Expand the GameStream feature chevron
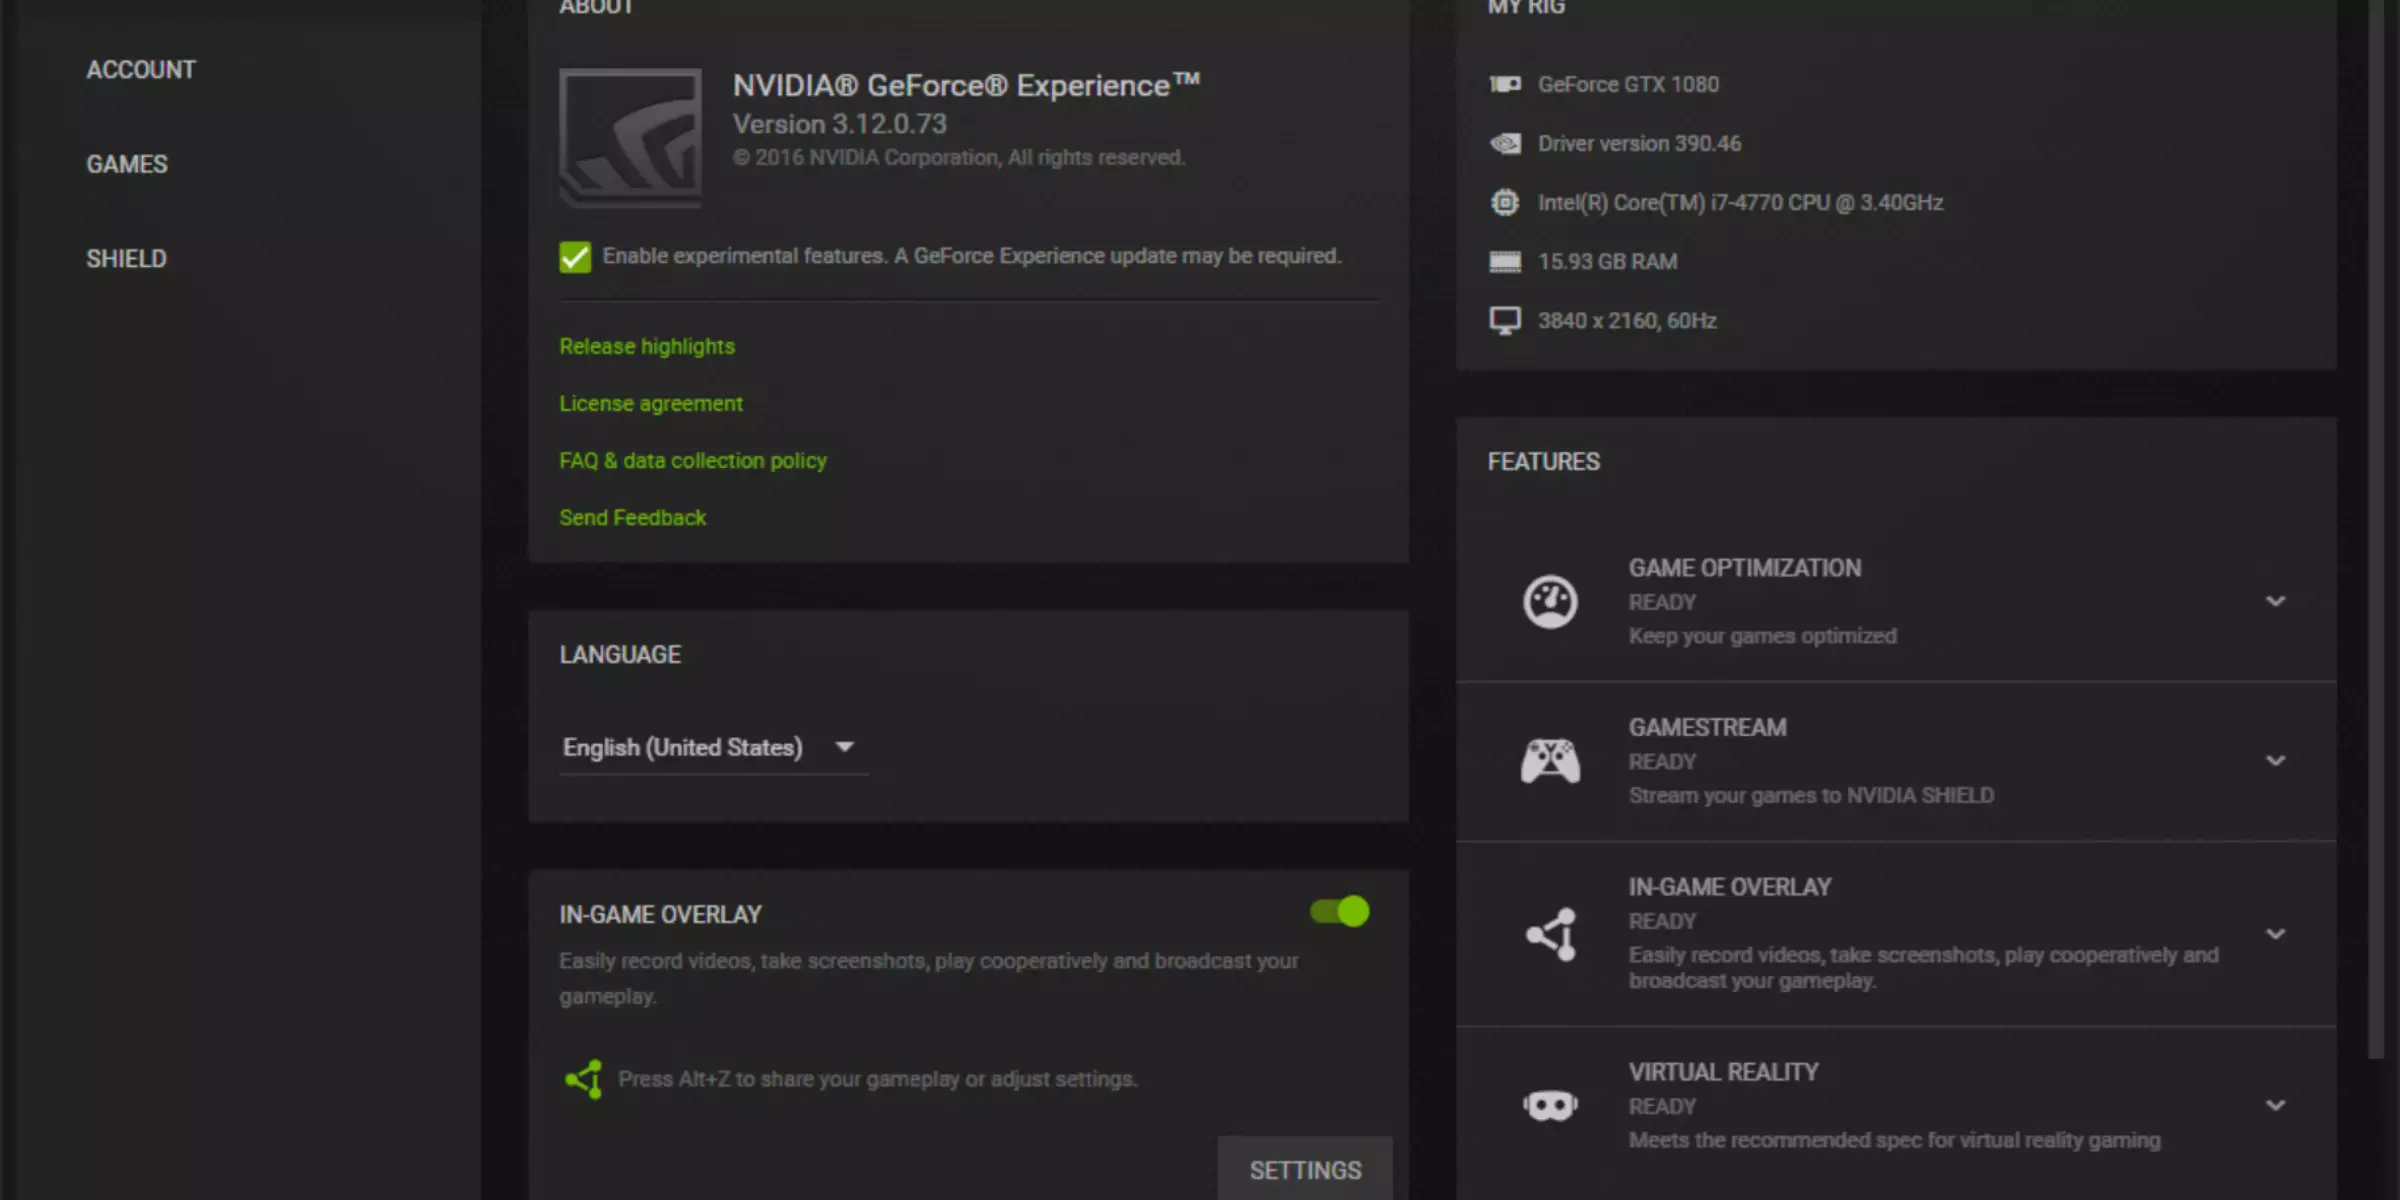Screen dimensions: 2400x1200 [x=2275, y=761]
